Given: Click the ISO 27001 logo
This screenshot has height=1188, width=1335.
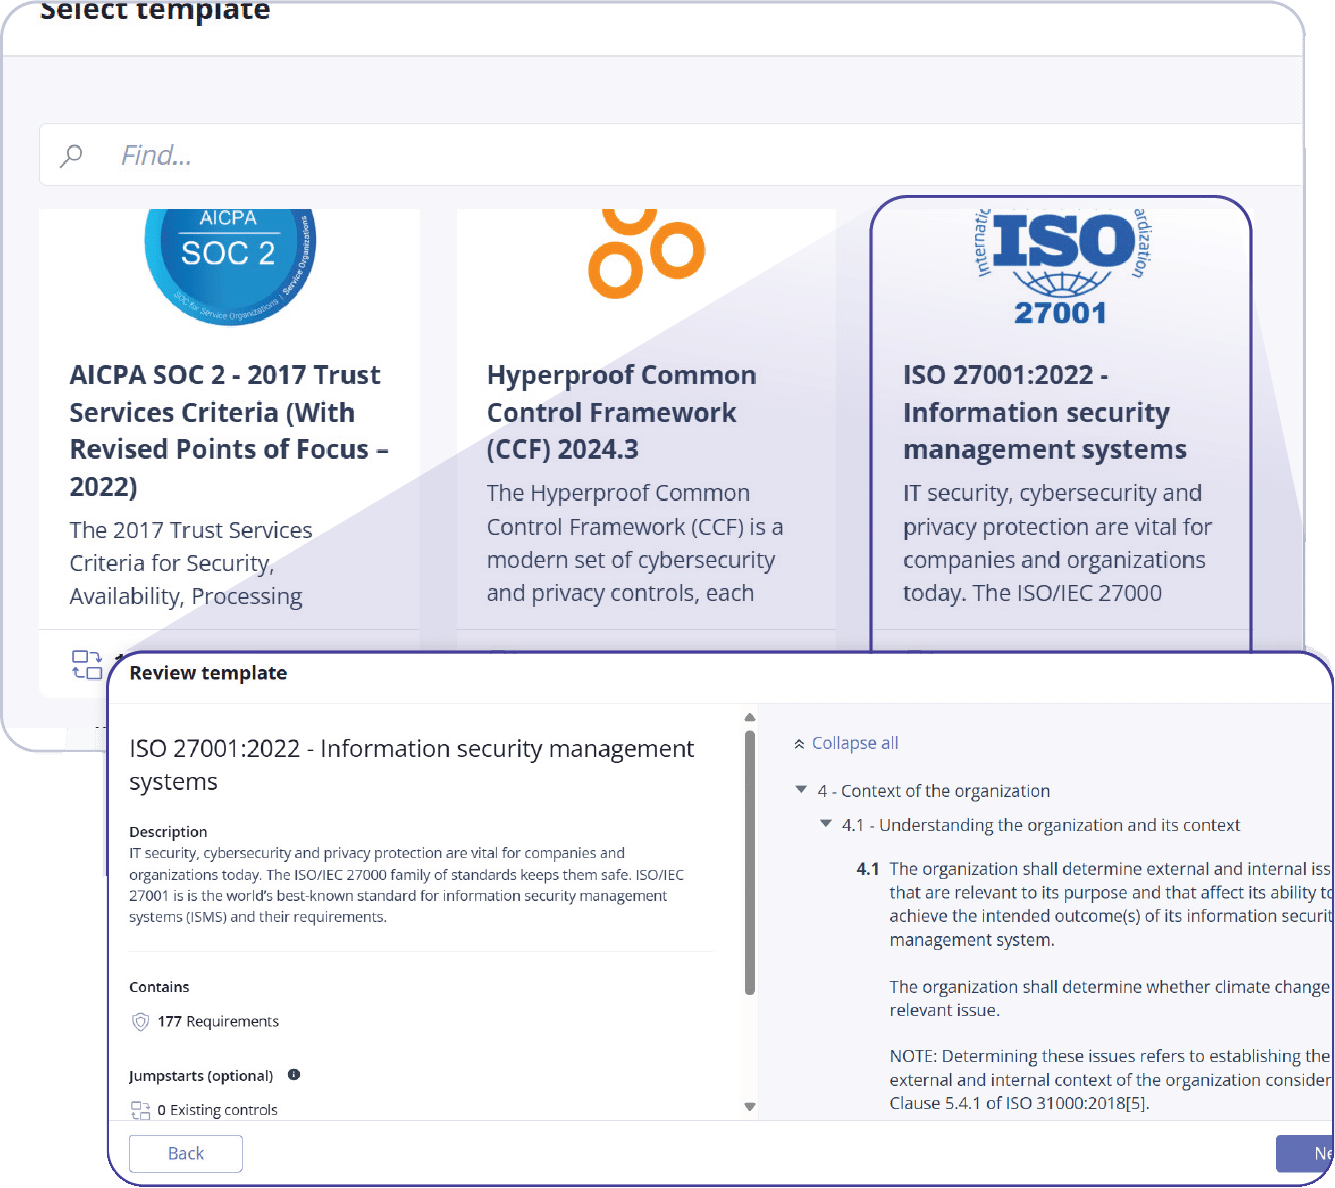Looking at the screenshot, I should (x=1061, y=266).
